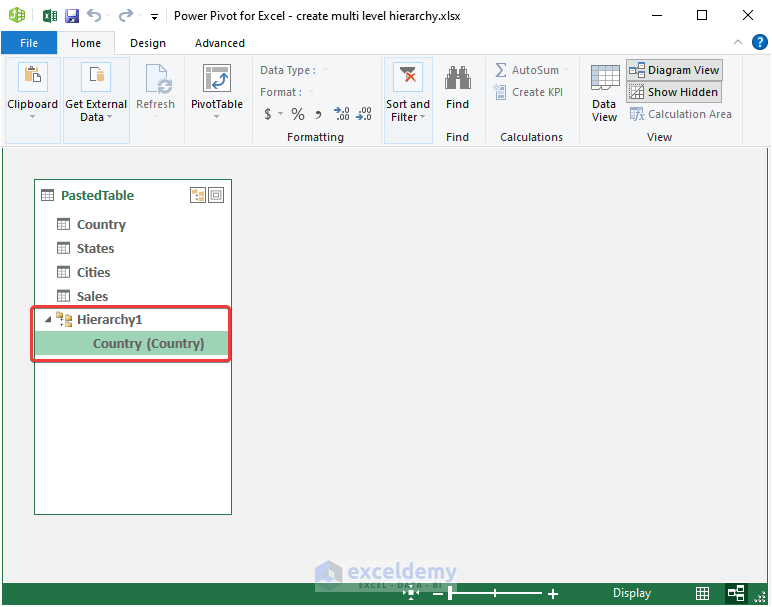Click Fit to Screen icon in status bar
This screenshot has height=607, width=772.
411,593
